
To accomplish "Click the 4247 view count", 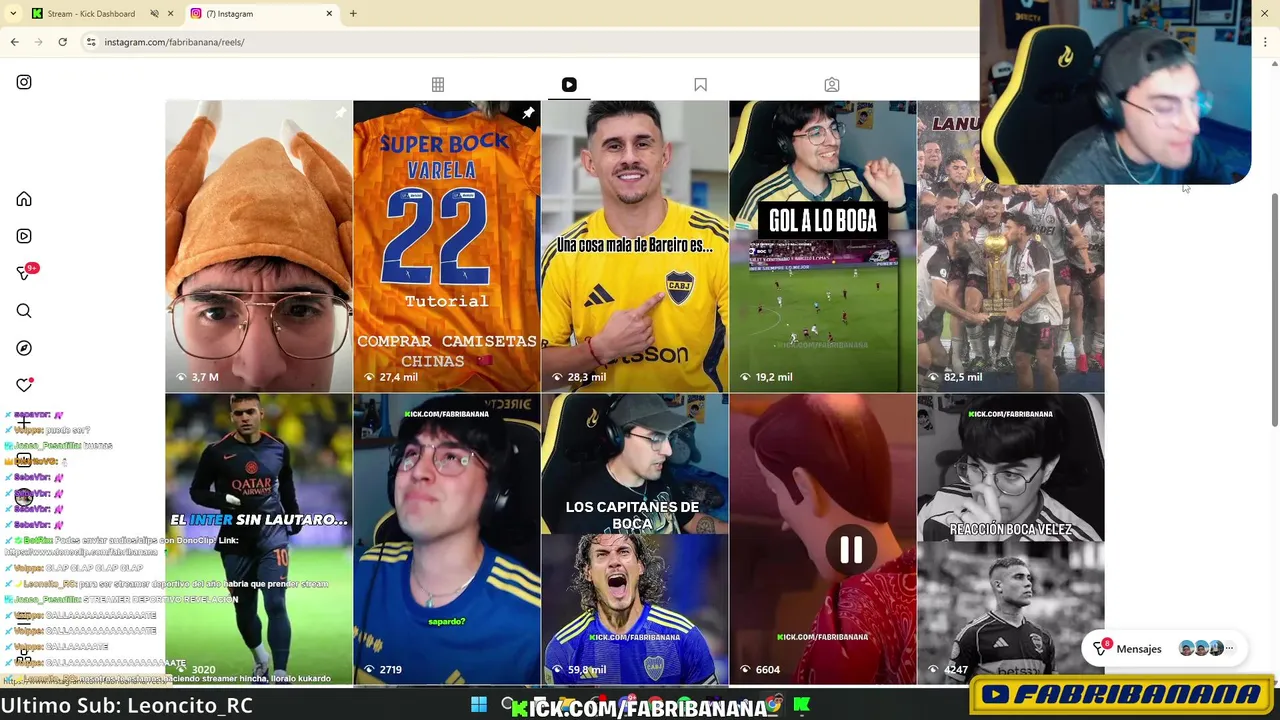I will [x=947, y=670].
